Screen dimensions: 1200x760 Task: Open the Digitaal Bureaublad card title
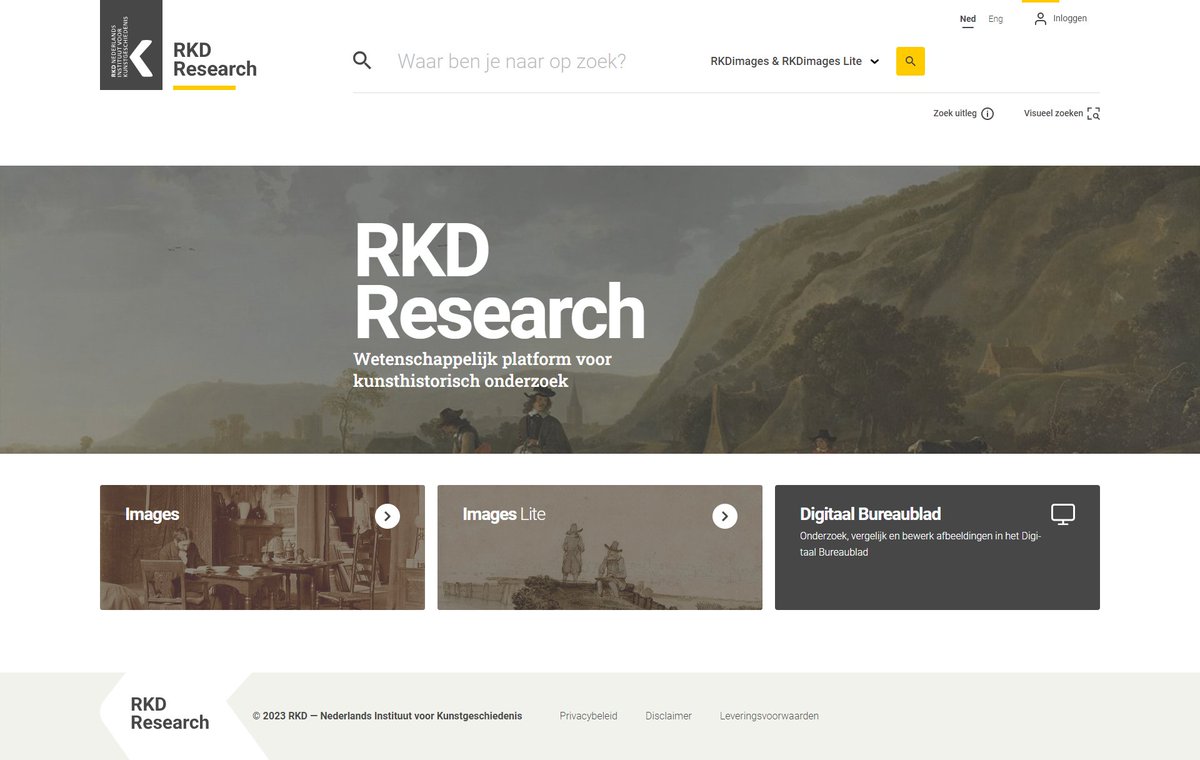click(870, 514)
